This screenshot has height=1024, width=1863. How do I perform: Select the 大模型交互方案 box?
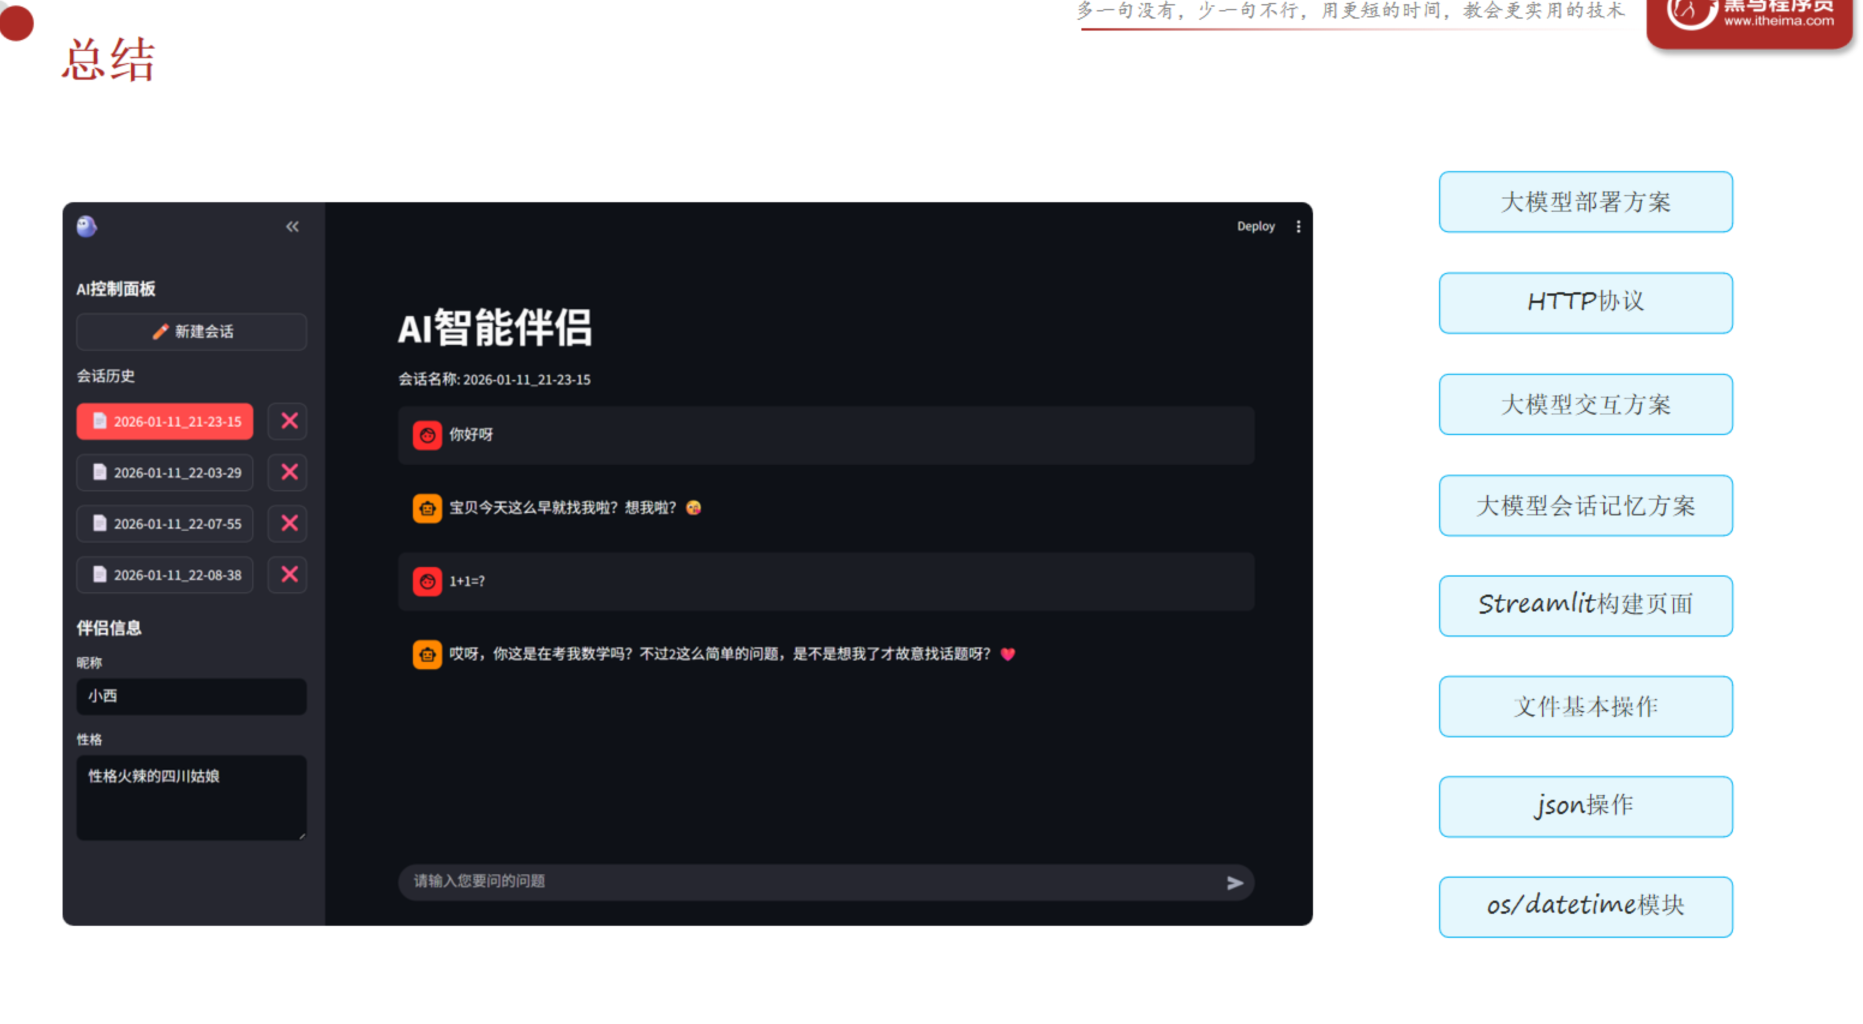pos(1585,404)
